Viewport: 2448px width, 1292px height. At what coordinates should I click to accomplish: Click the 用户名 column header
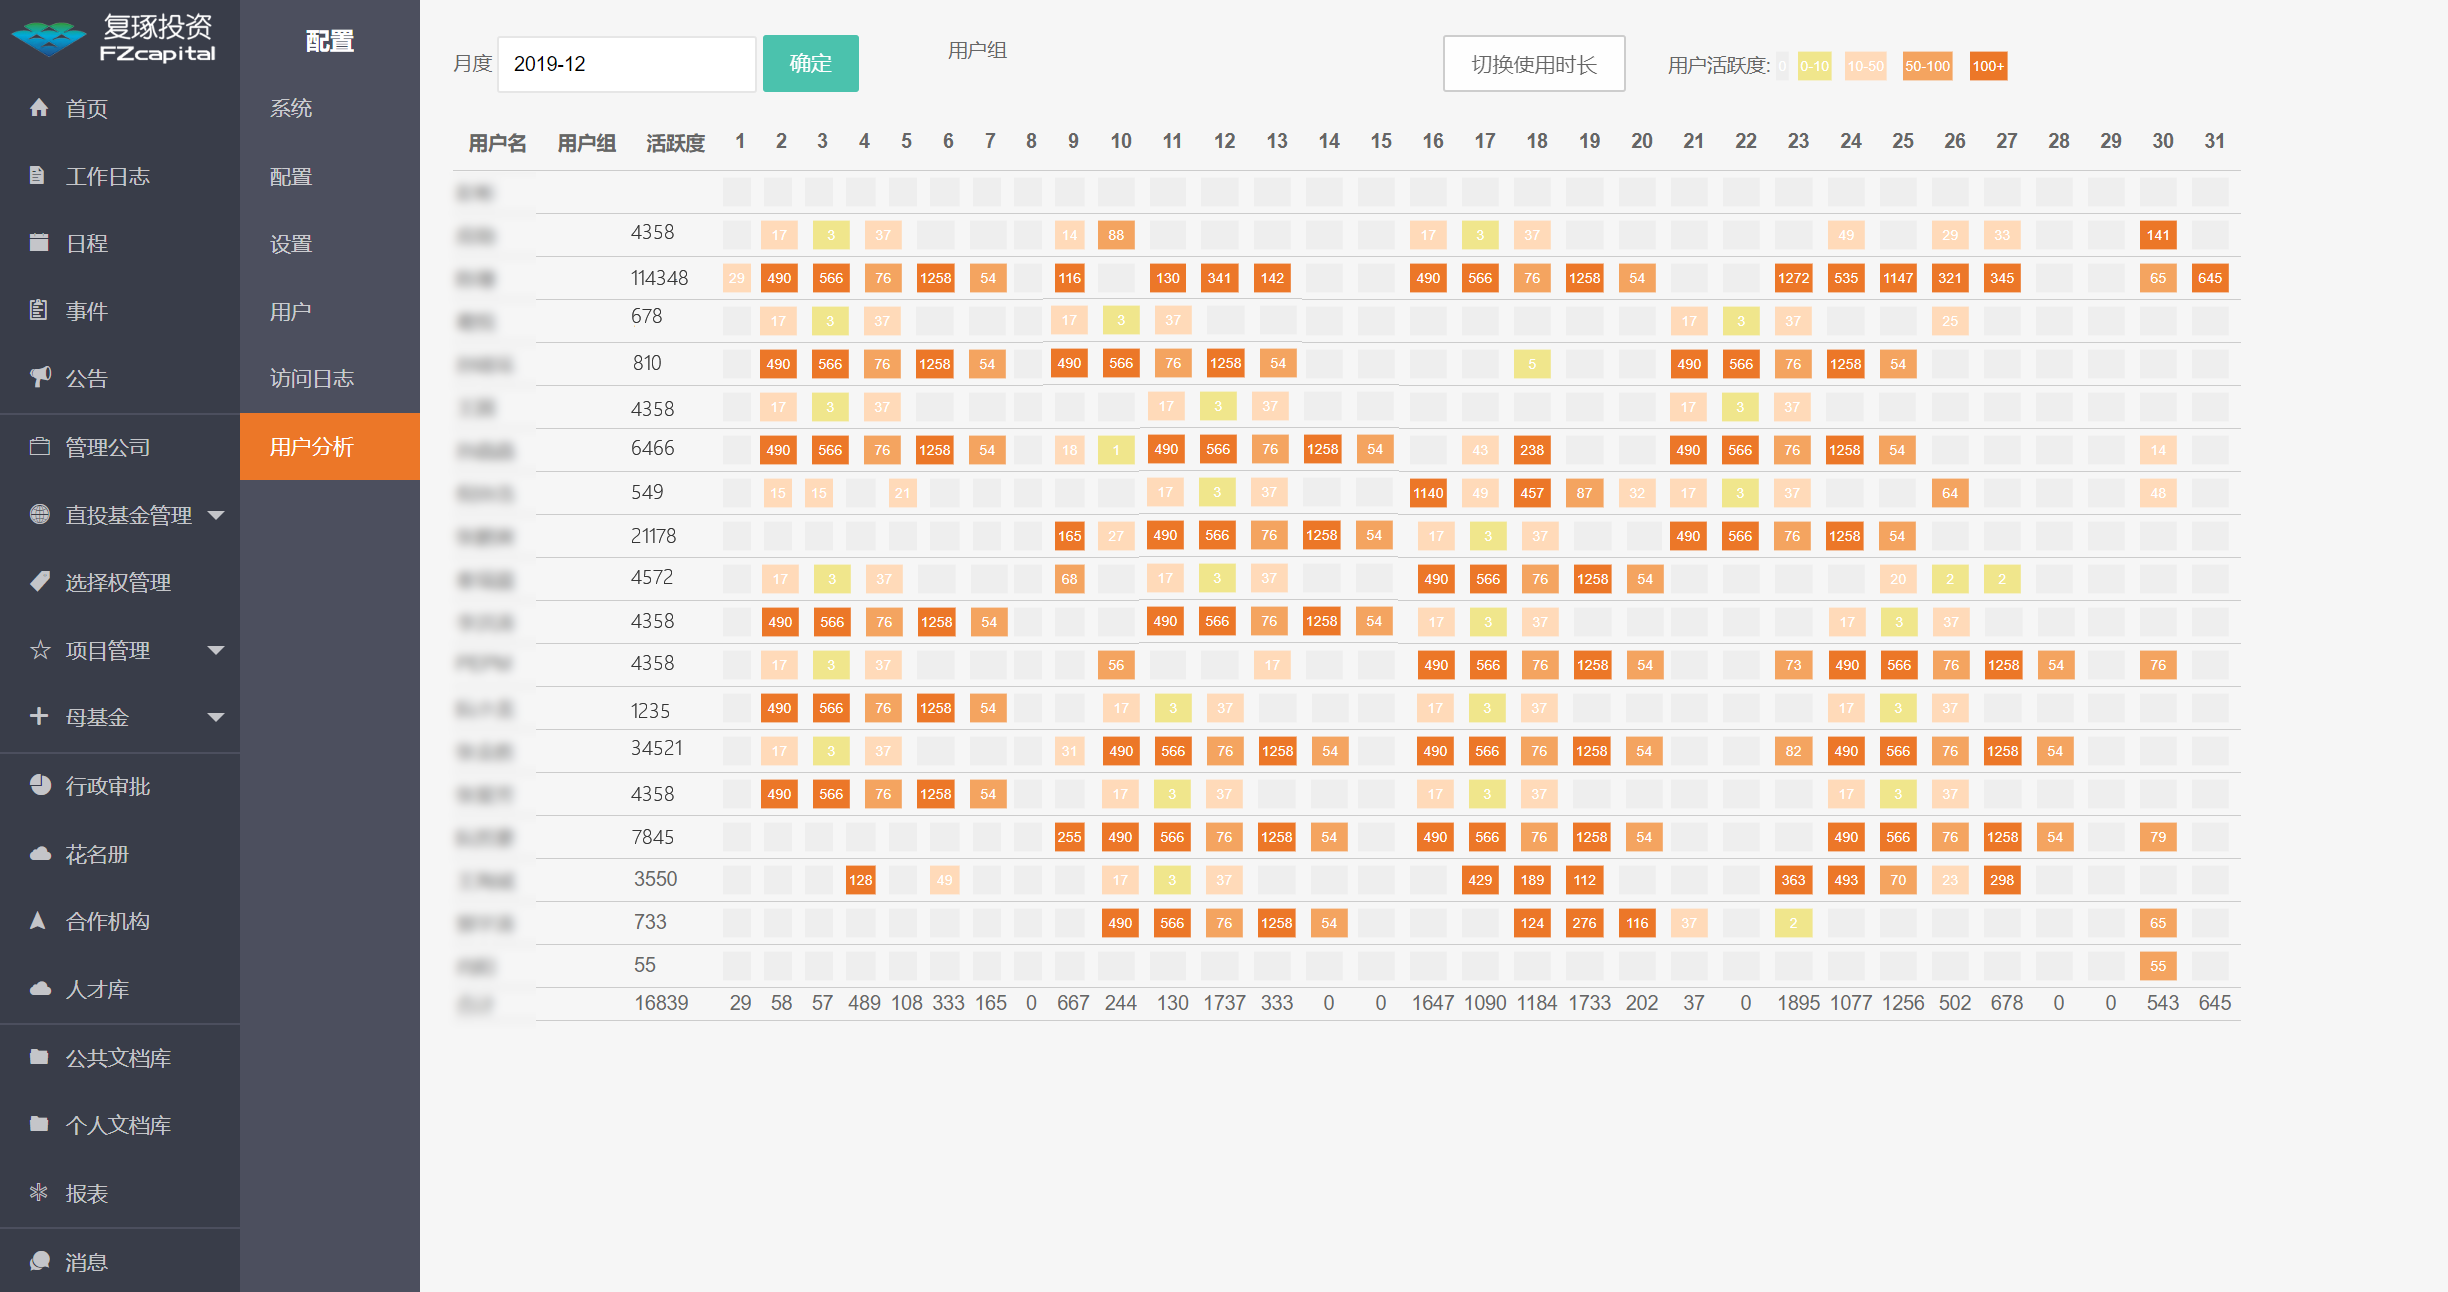coord(497,143)
